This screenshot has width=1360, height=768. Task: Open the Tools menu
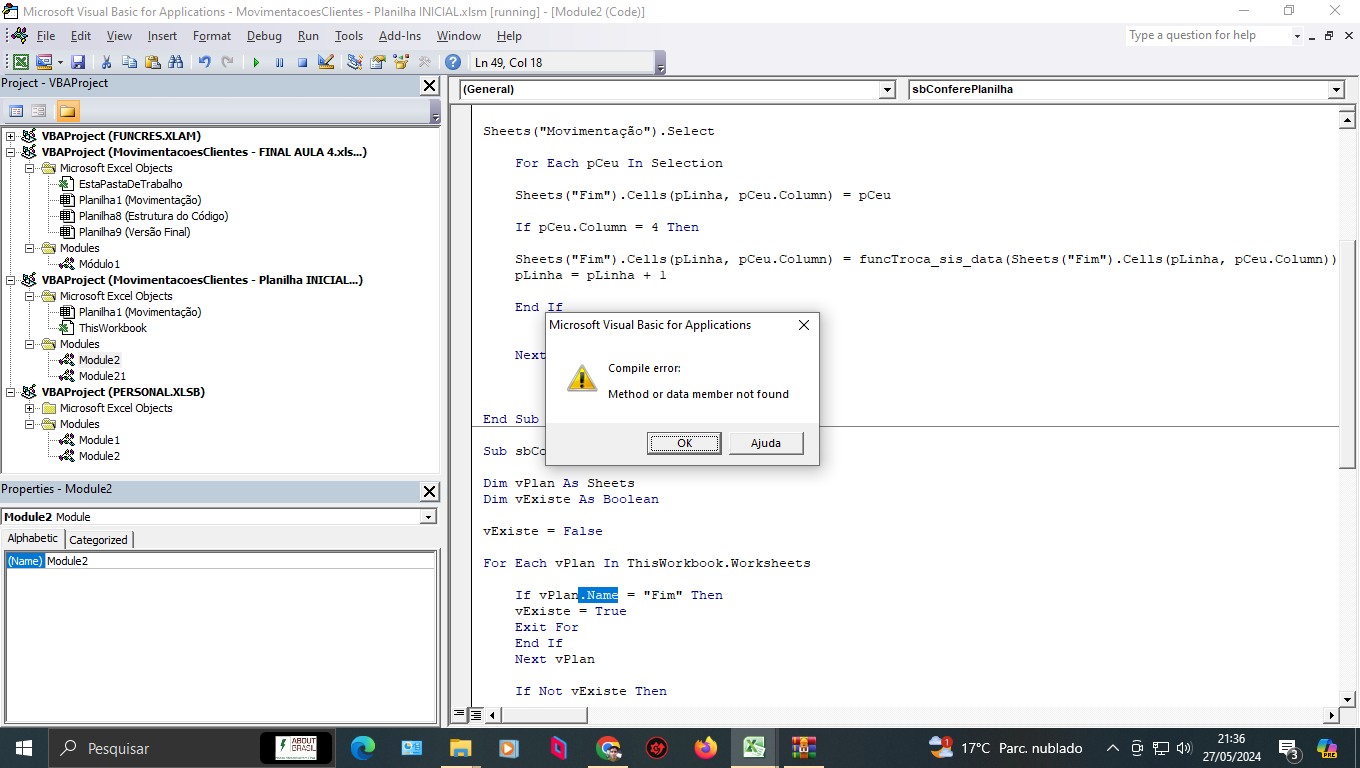click(x=349, y=36)
